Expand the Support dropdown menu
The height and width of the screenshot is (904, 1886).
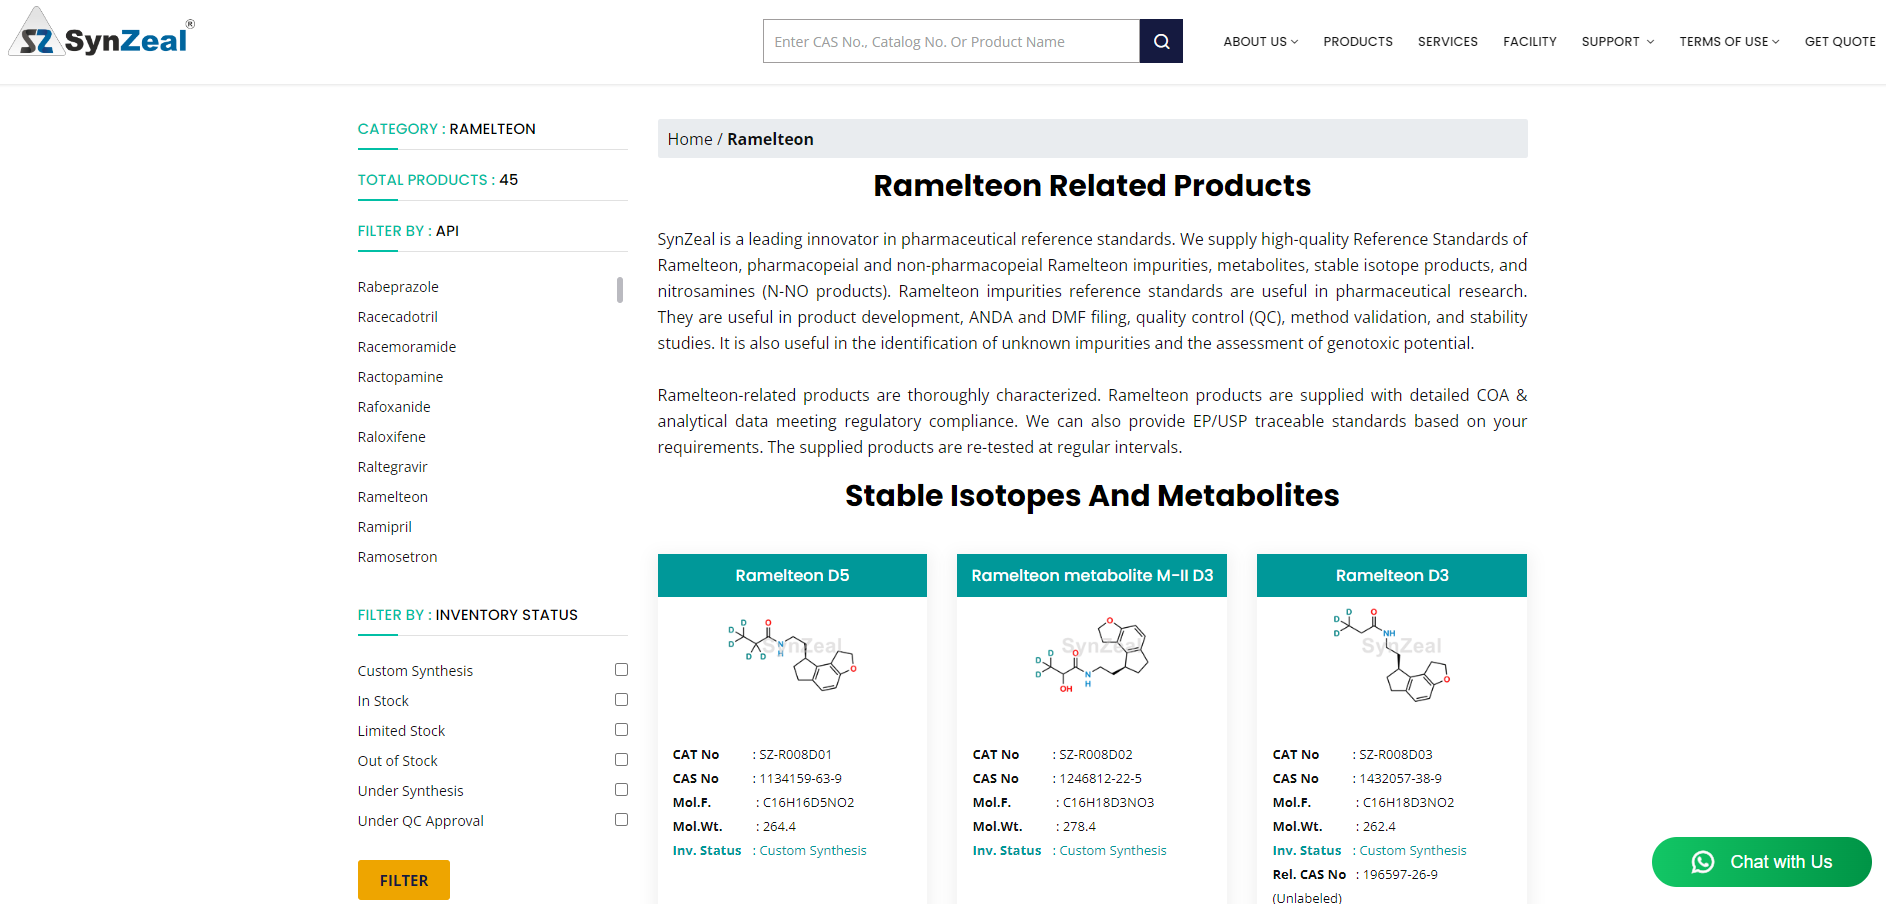point(1617,41)
